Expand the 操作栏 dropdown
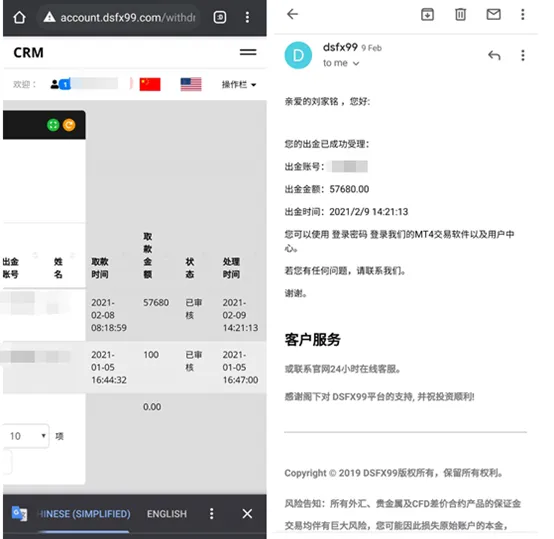Viewport: 554px width, 539px height. coord(239,85)
